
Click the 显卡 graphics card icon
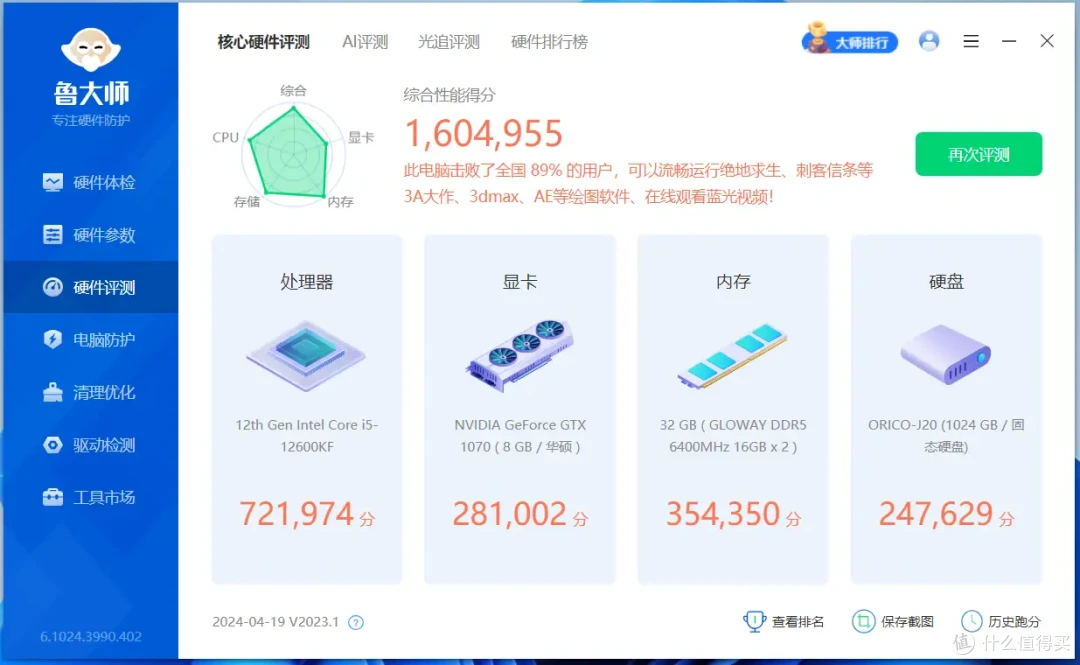[520, 356]
